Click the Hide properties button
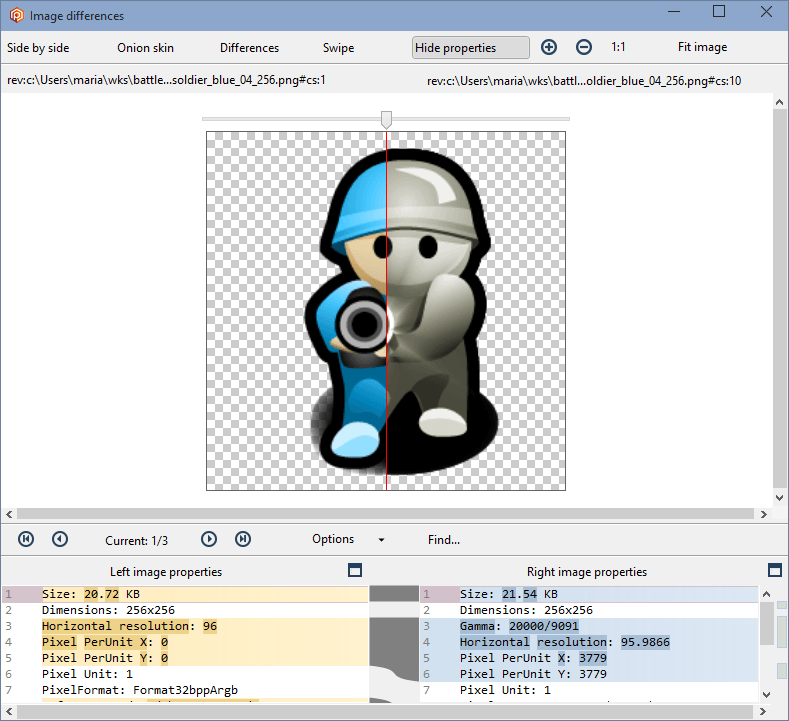789x721 pixels. pos(470,48)
